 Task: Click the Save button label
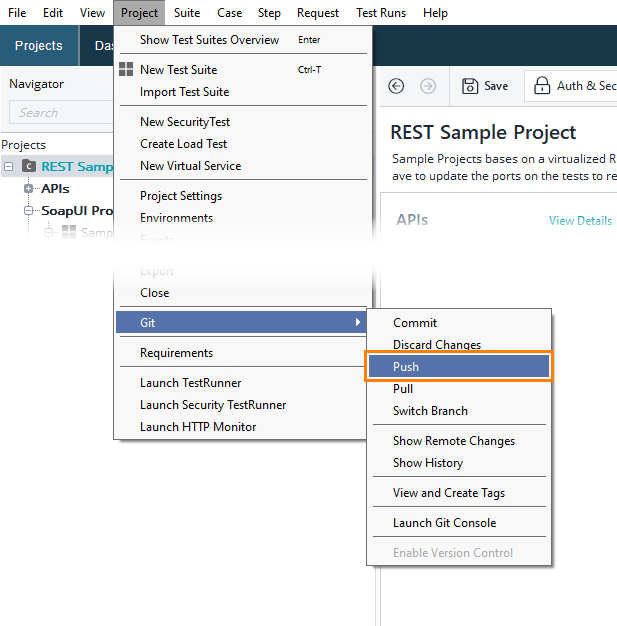pos(496,86)
